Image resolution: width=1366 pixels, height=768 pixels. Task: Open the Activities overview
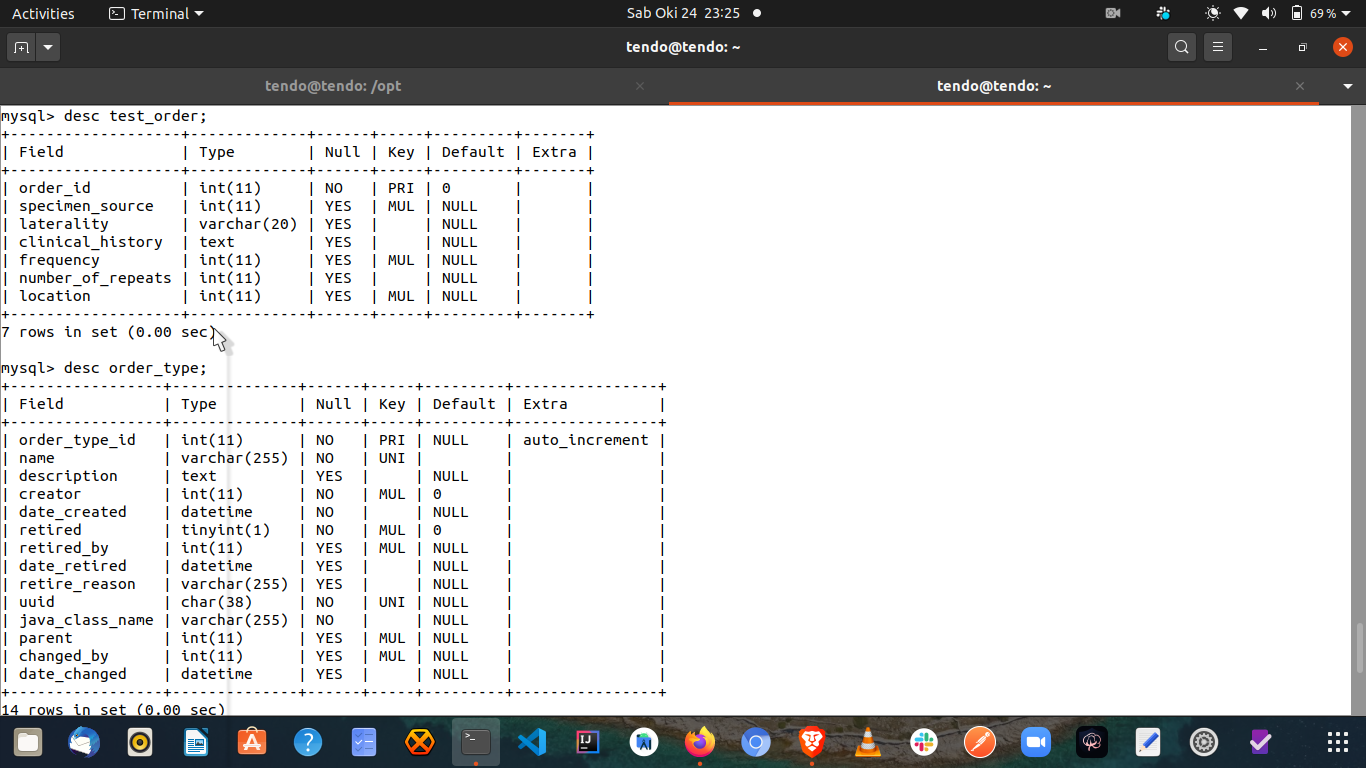click(x=43, y=13)
